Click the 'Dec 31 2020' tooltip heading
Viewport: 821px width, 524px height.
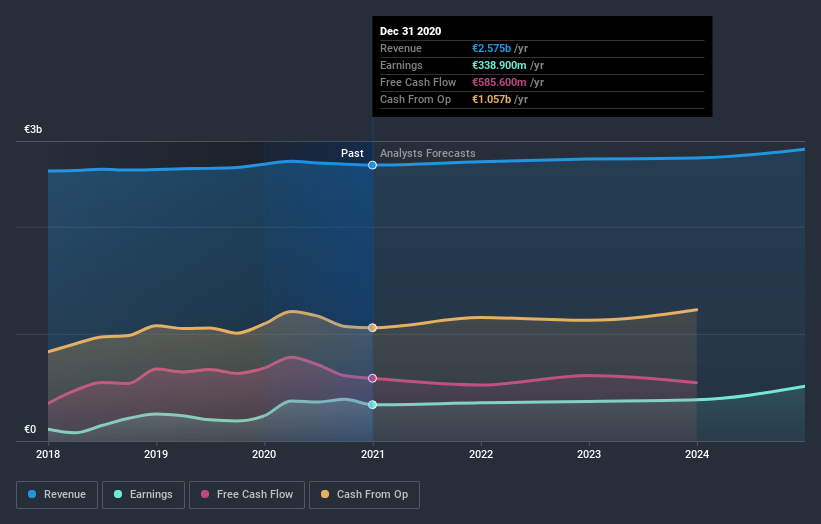pos(410,31)
